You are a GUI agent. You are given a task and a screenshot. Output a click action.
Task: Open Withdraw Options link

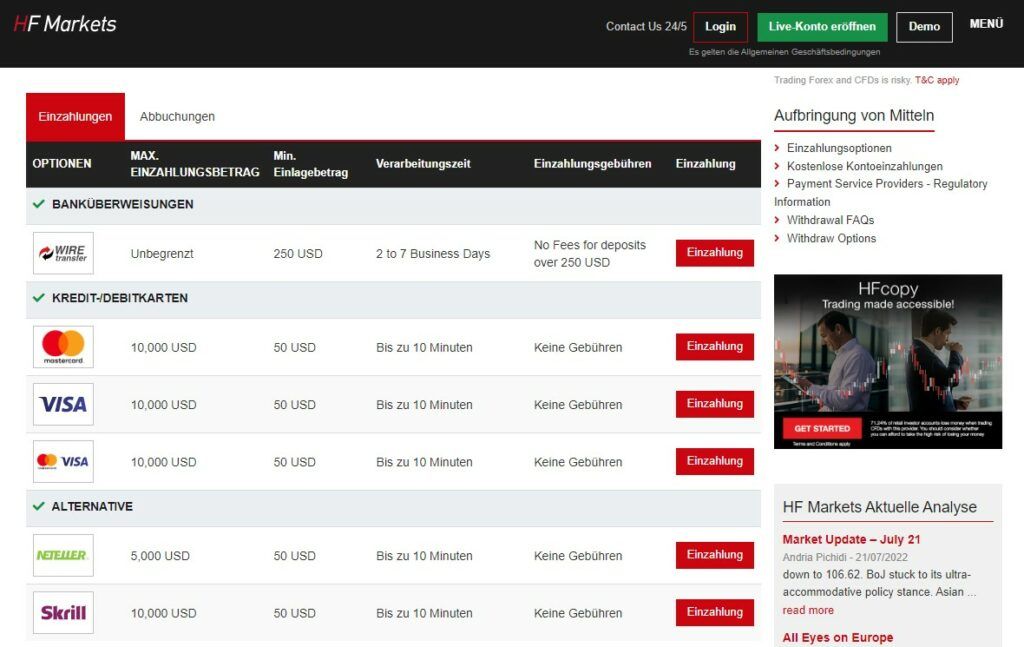click(x=831, y=238)
